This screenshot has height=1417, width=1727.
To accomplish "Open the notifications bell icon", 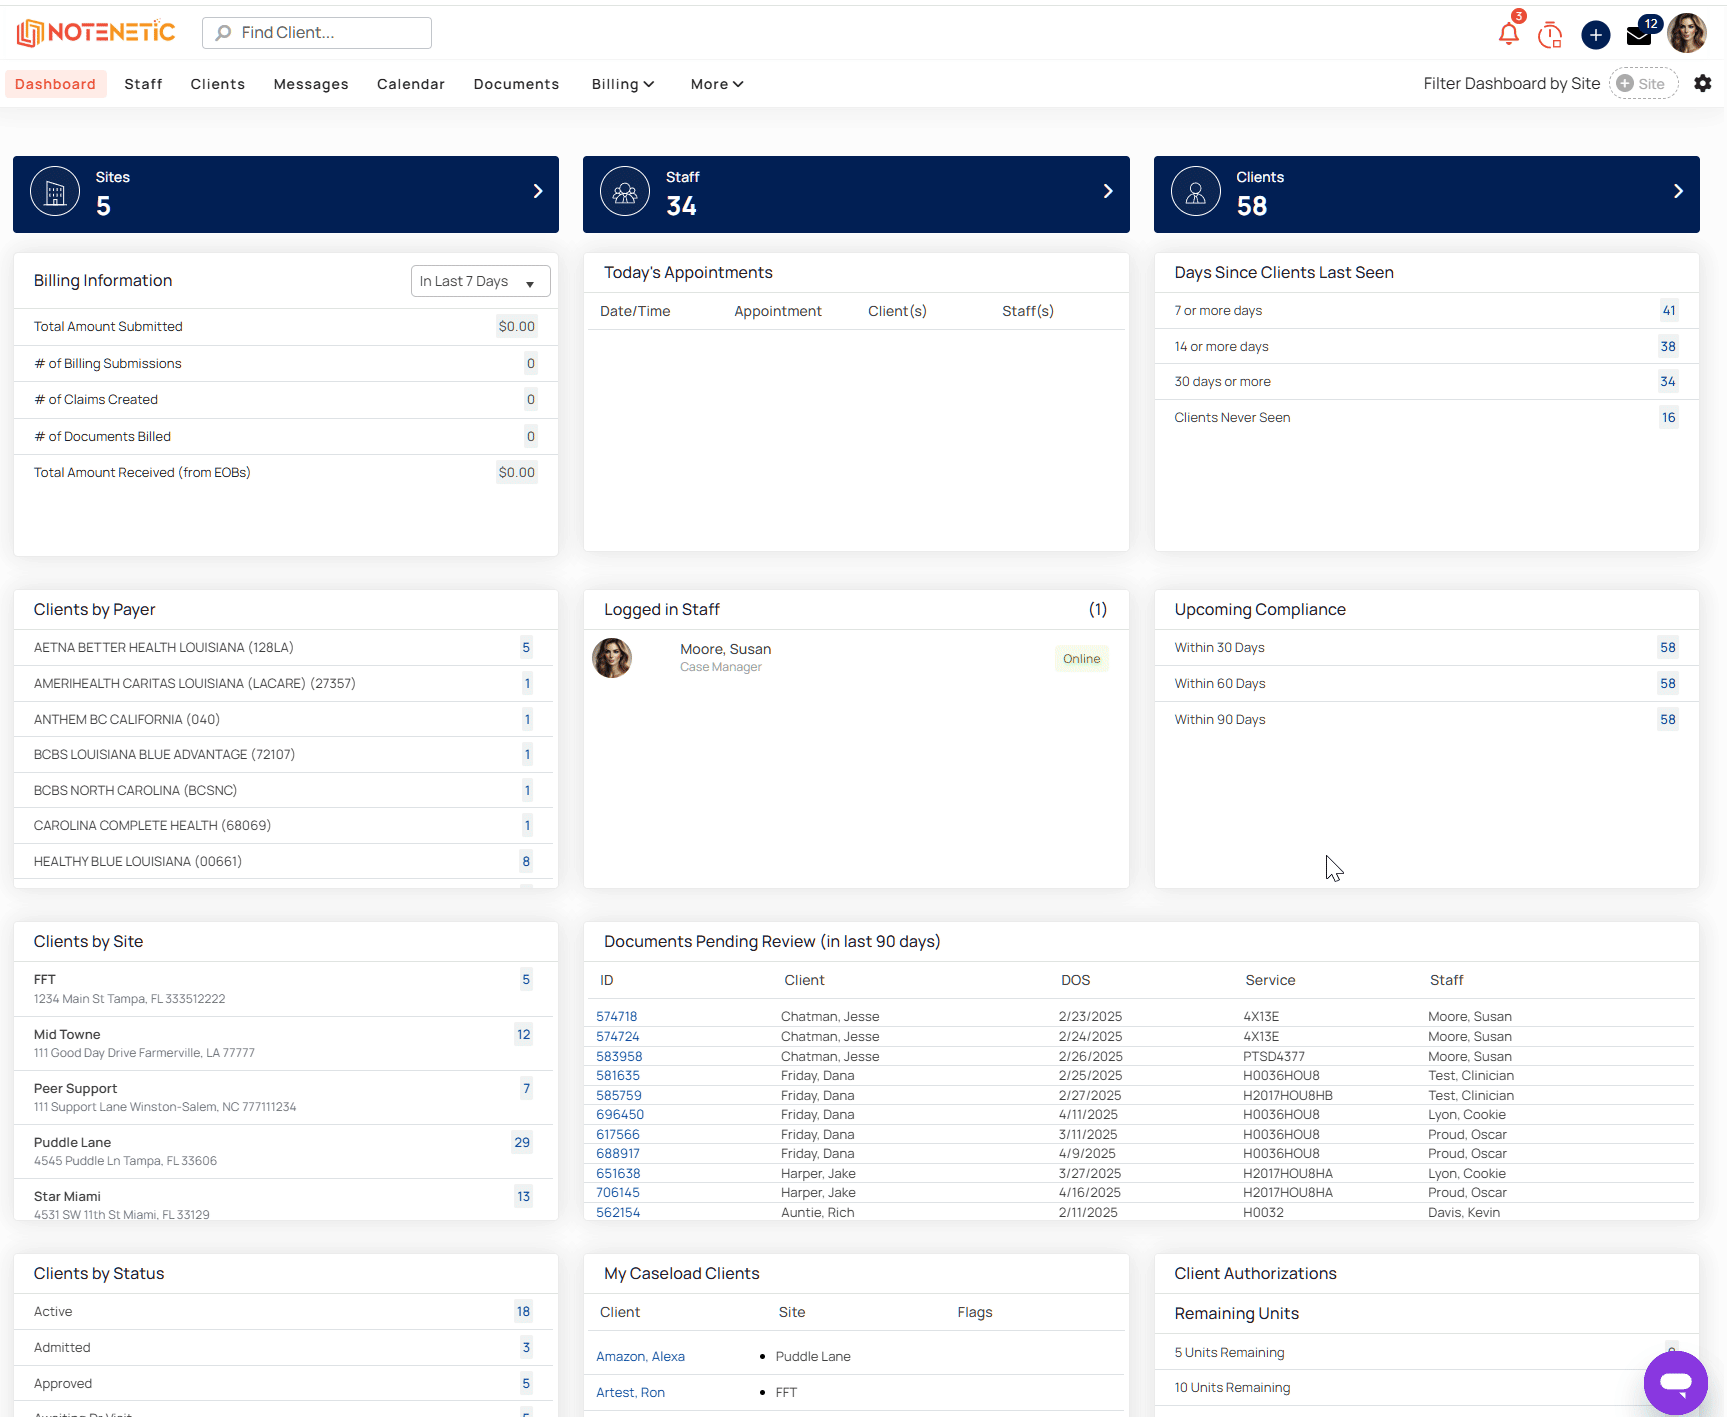I will 1508,35.
